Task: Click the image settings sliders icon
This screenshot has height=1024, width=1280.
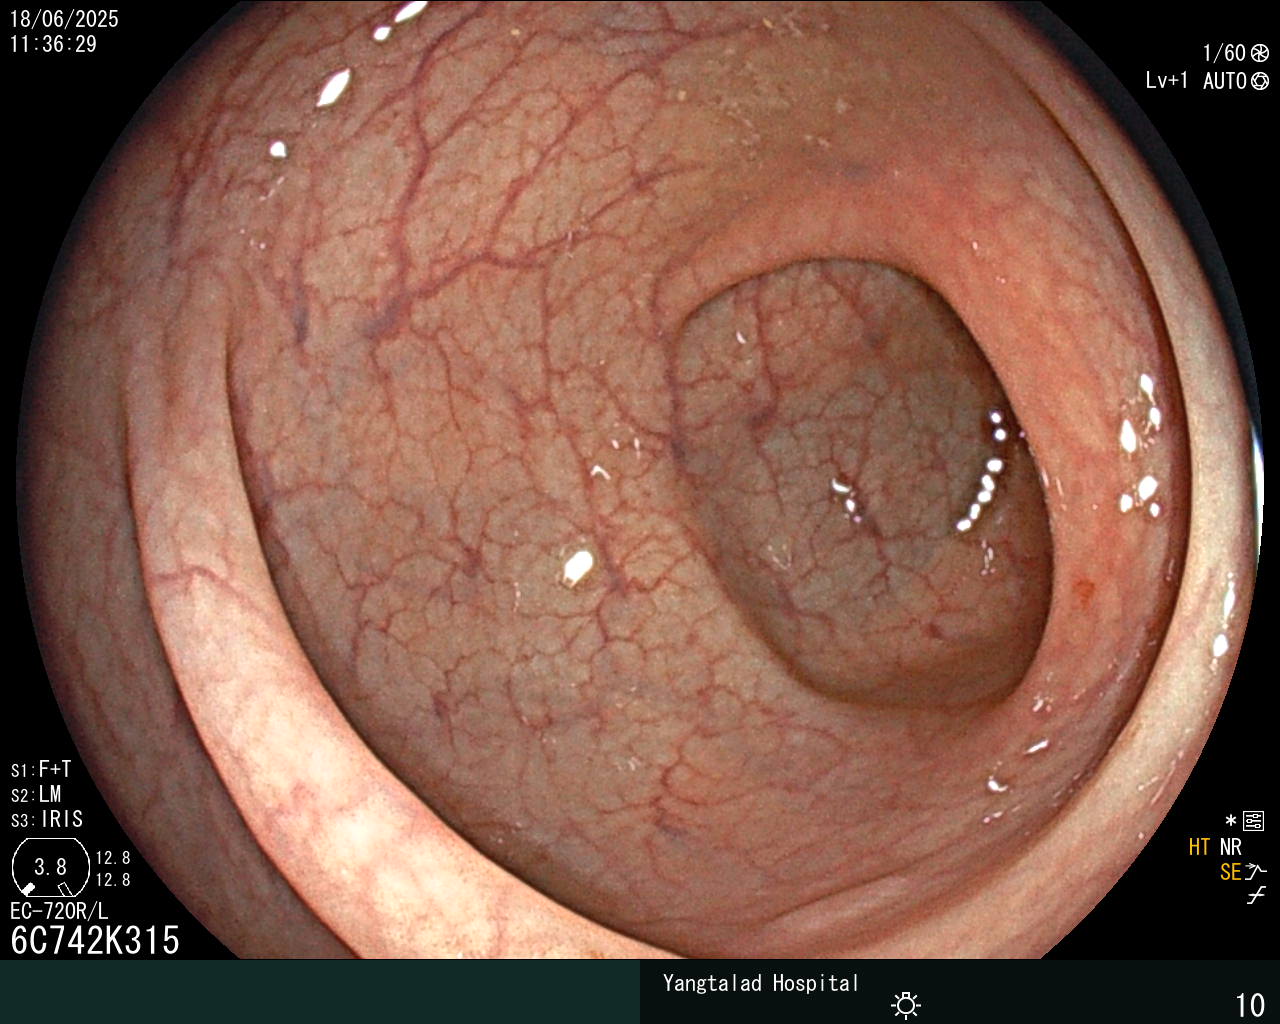Action: 1254,821
